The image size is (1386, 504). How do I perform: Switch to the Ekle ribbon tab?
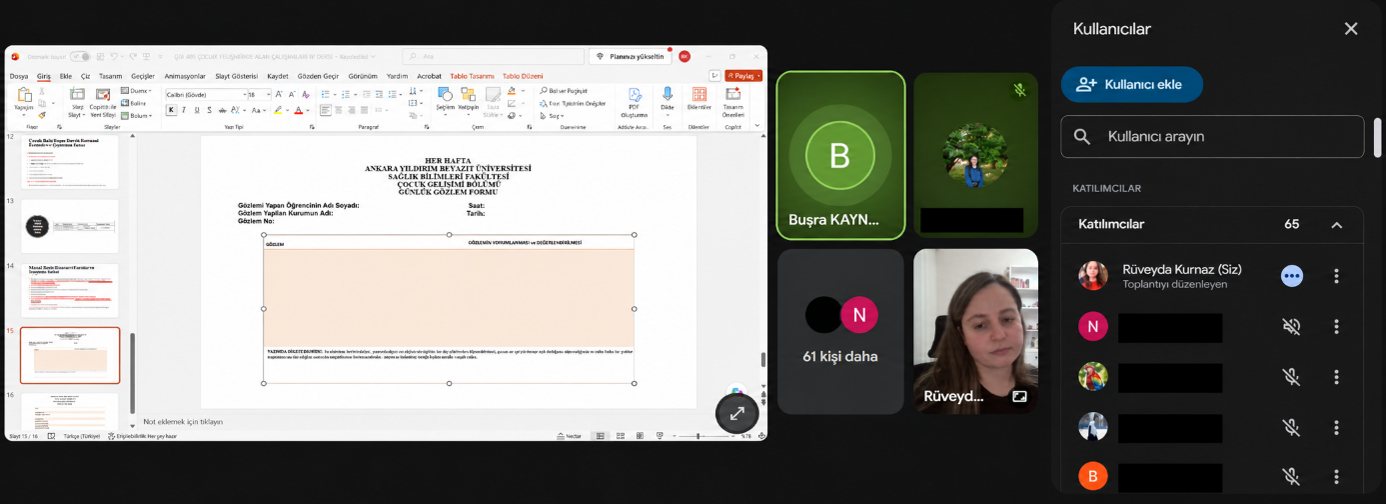click(x=66, y=76)
